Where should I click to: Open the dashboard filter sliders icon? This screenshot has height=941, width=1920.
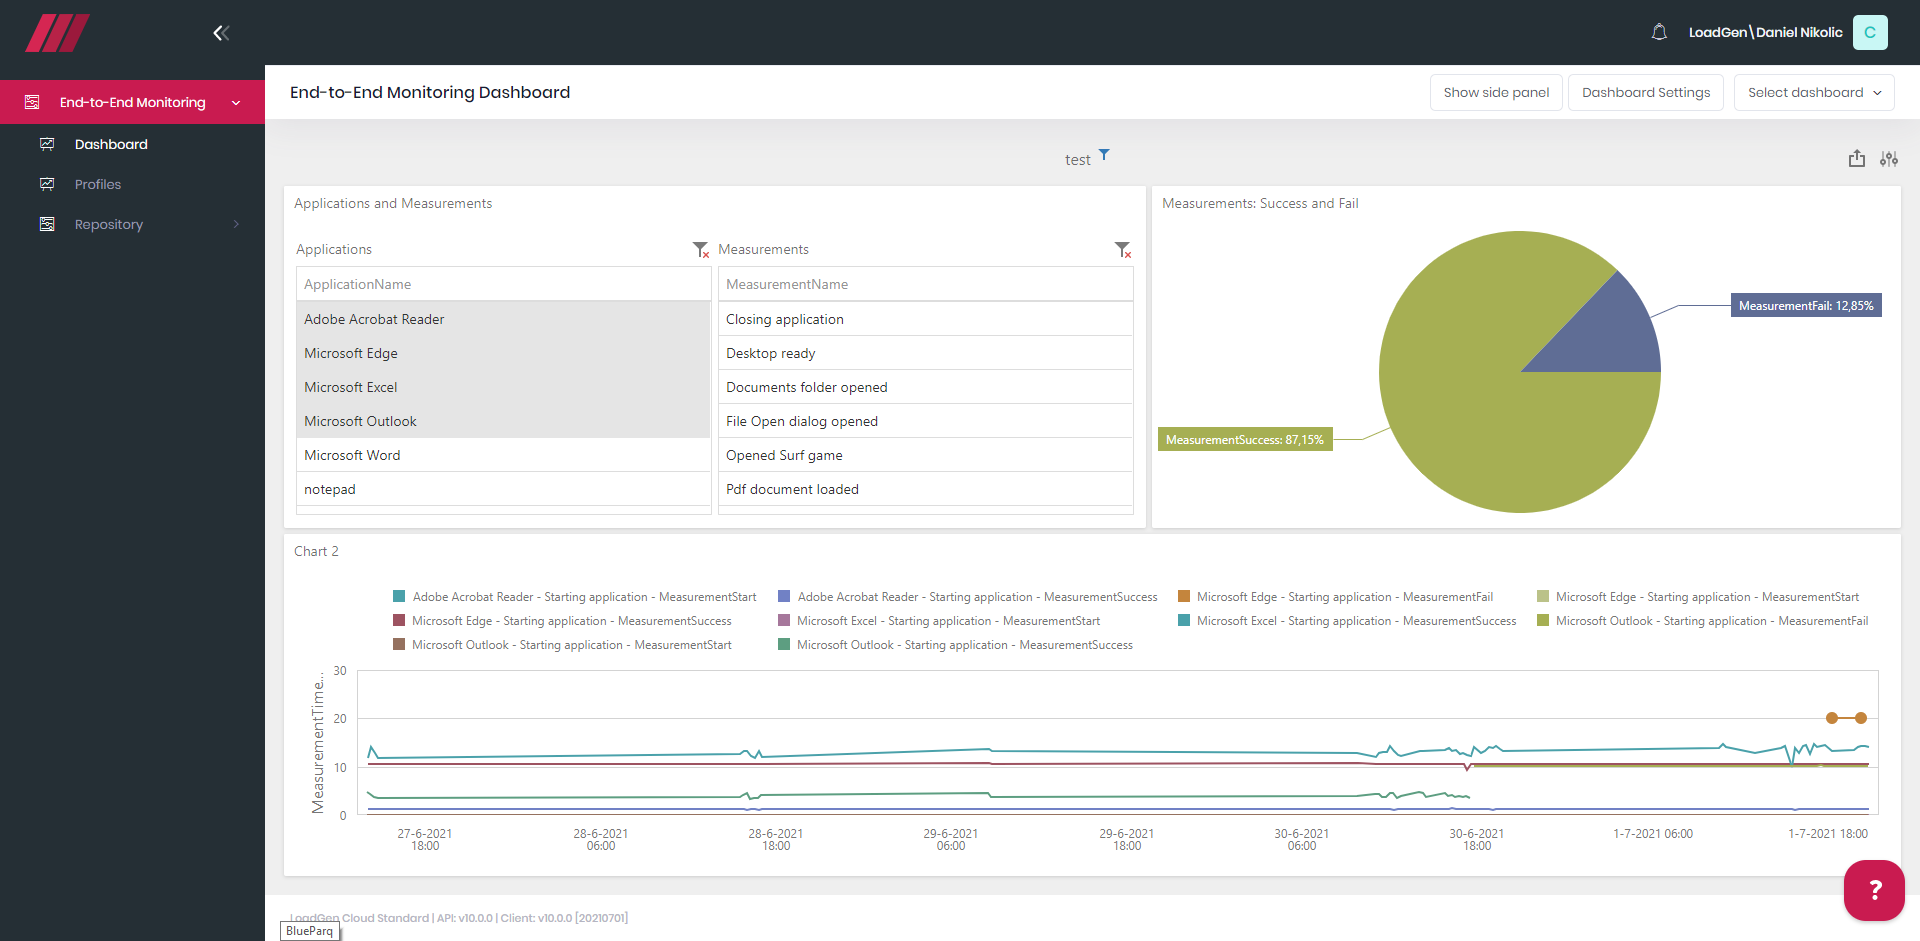pyautogui.click(x=1888, y=159)
